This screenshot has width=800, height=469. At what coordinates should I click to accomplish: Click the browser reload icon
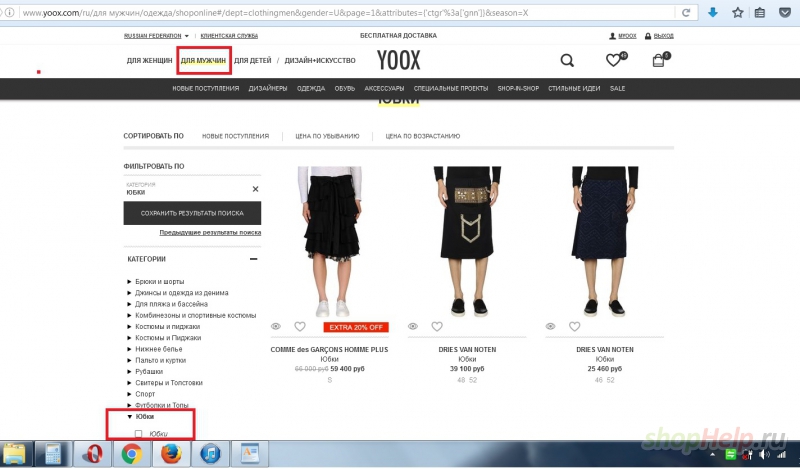tap(686, 13)
